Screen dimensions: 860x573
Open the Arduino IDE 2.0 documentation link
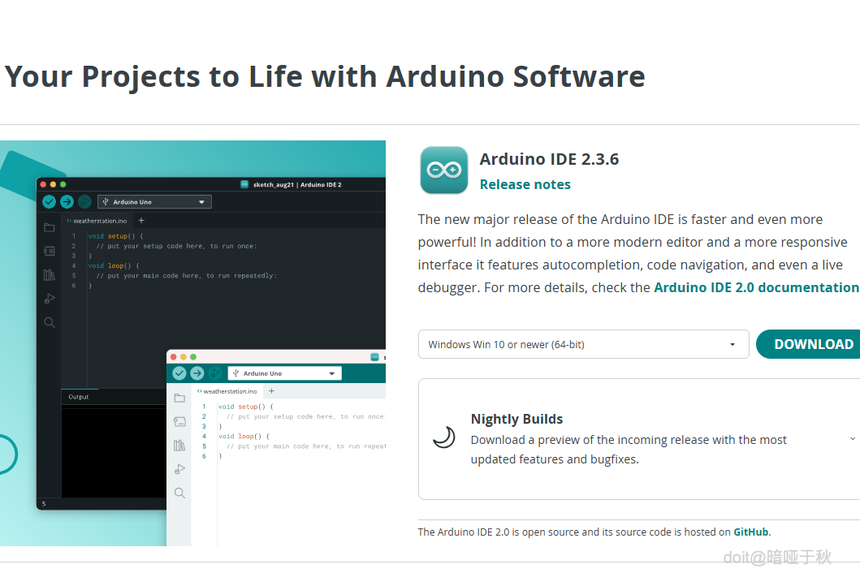(x=756, y=287)
